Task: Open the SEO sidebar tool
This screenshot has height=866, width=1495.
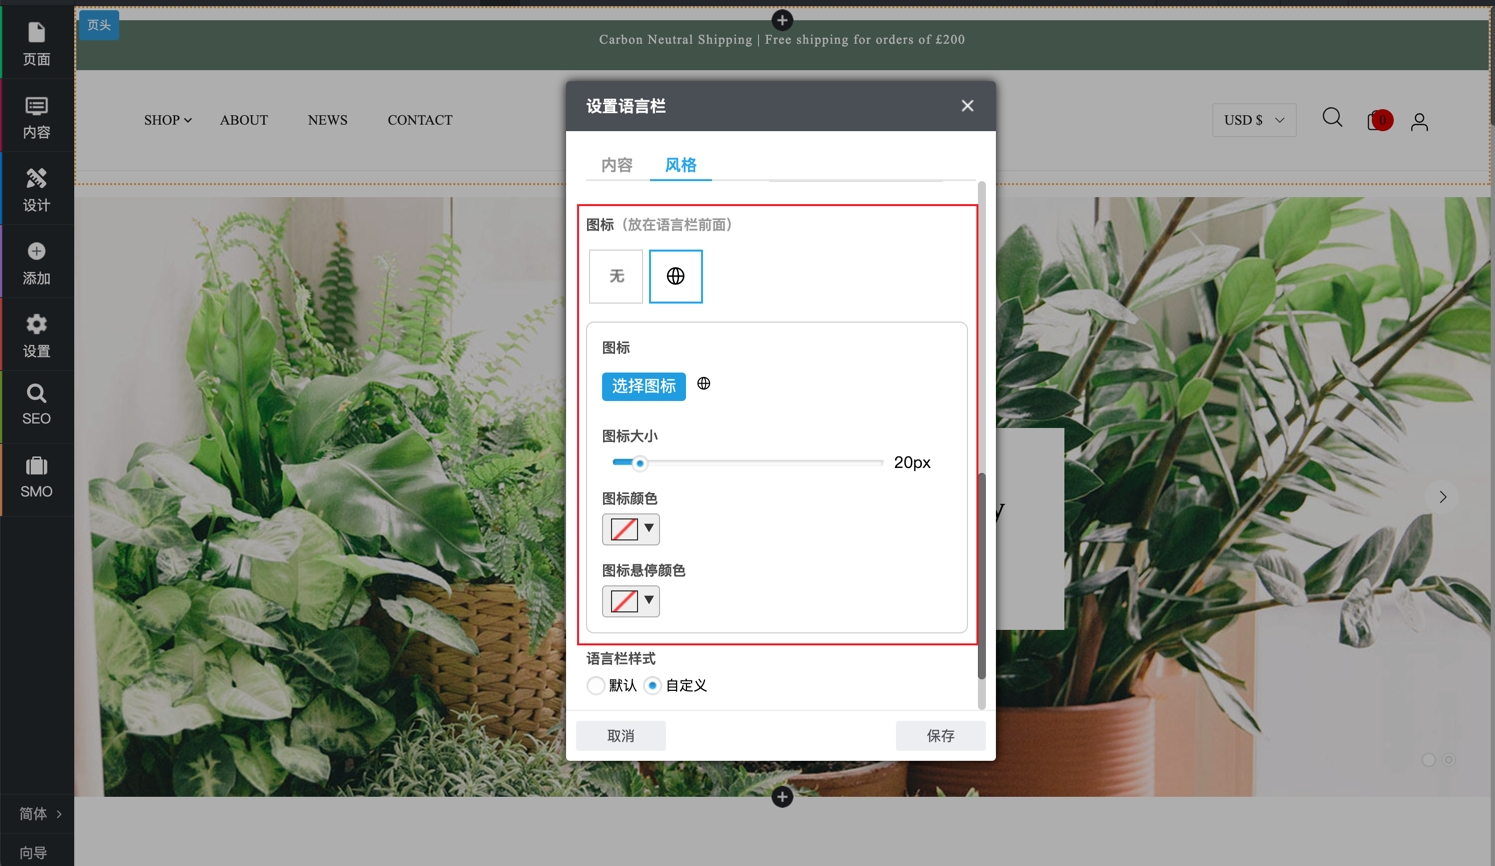Action: tap(37, 405)
